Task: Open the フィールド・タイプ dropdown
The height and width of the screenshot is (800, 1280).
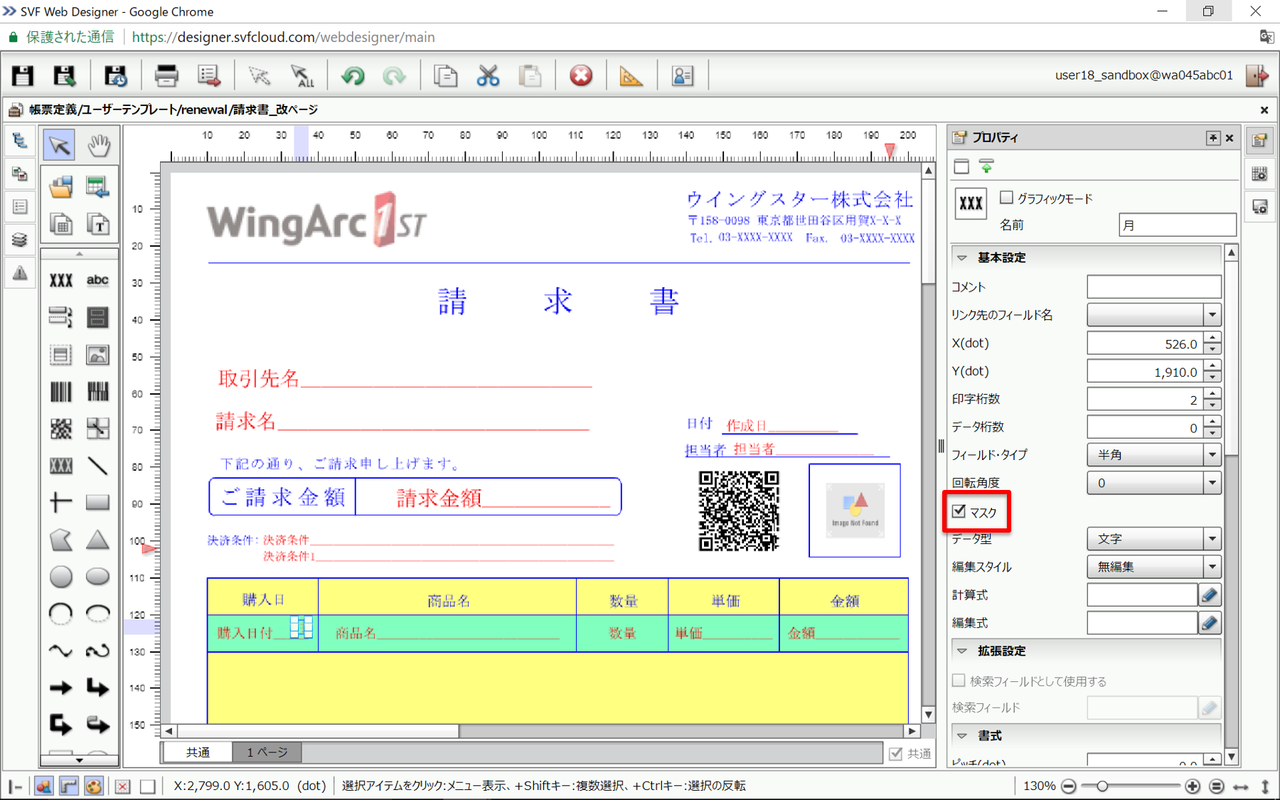Action: pyautogui.click(x=1210, y=454)
